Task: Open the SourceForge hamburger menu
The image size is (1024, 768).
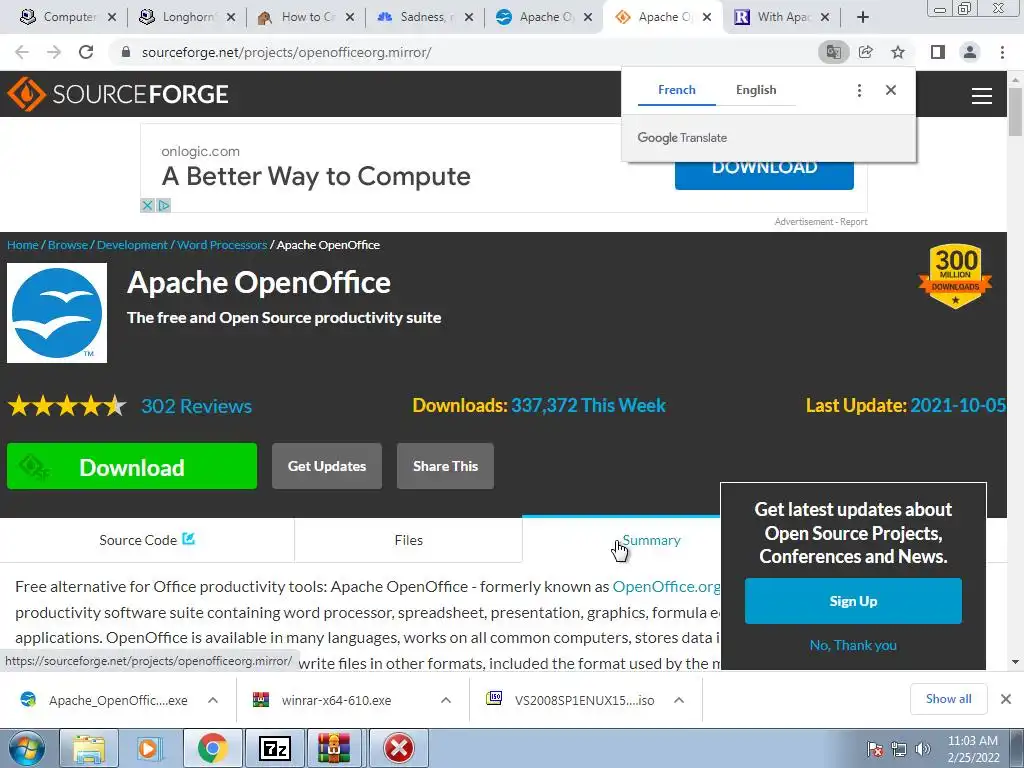Action: [982, 96]
